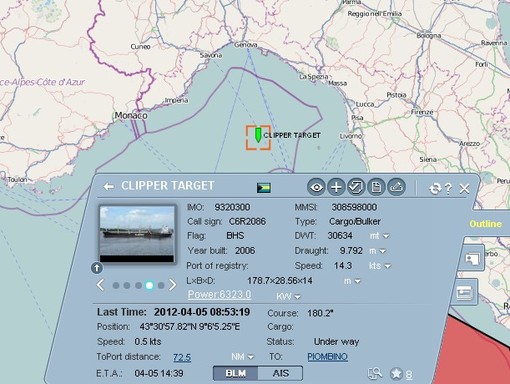Click the plus add icon in the panel header
This screenshot has height=384, width=510.
point(336,187)
